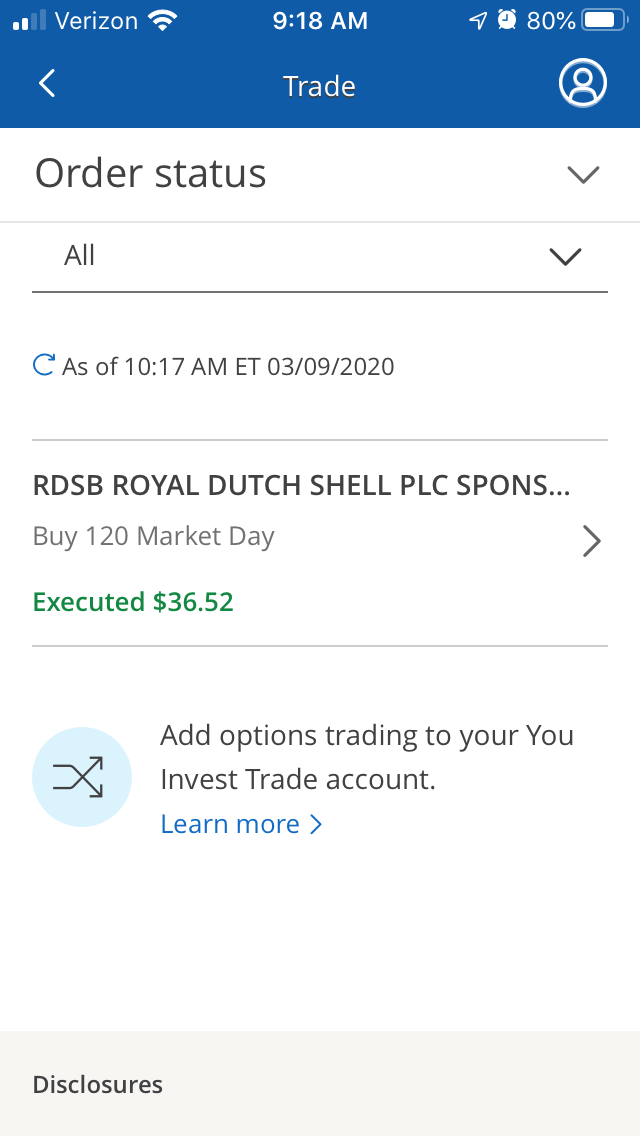This screenshot has height=1136, width=640.
Task: Click the options trading shuffle icon
Action: point(82,777)
